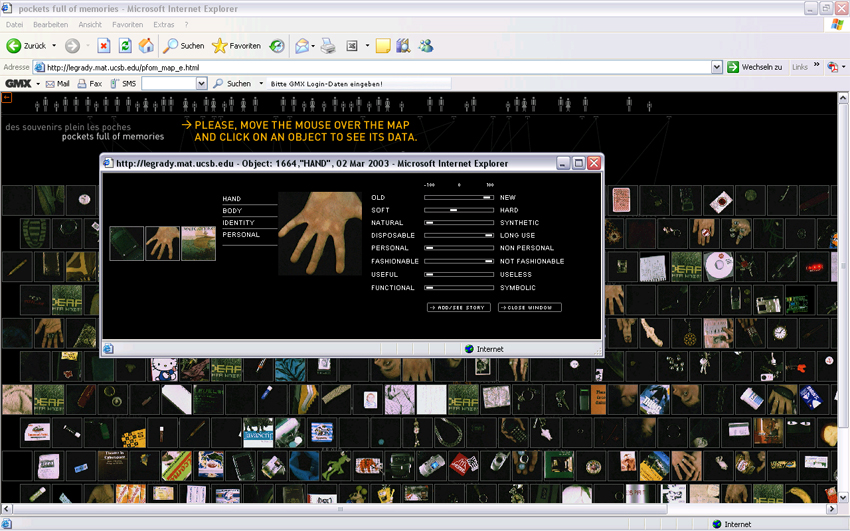850x531 pixels.
Task: Open the Bearbeiten menu
Action: click(50, 25)
